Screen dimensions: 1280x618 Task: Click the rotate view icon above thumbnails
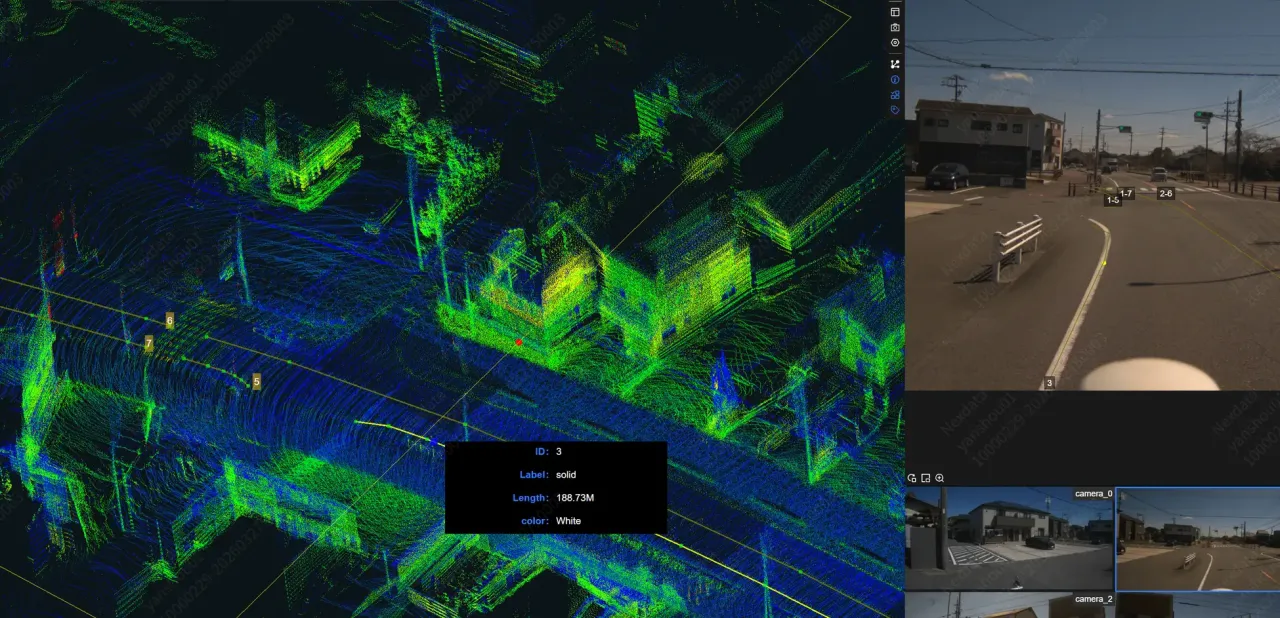tap(913, 478)
